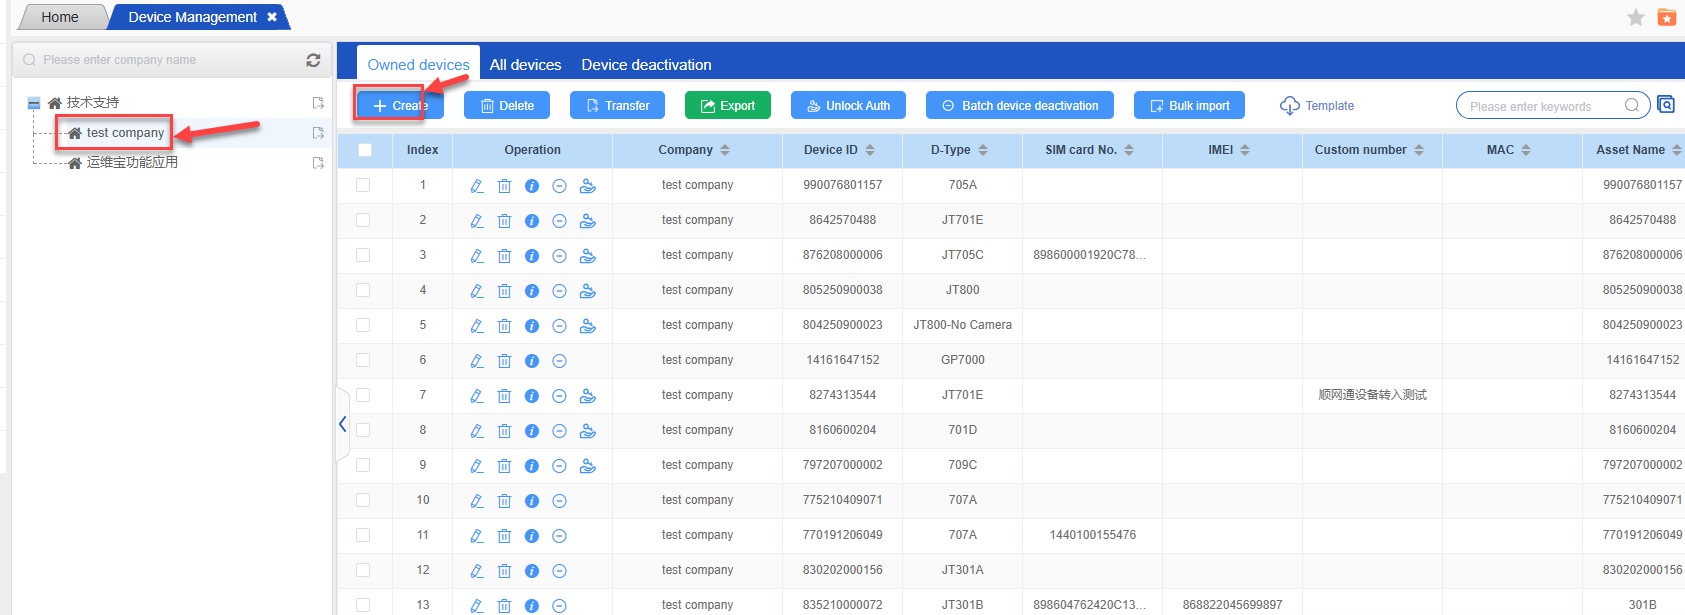Toggle the select-all header checkbox

(x=365, y=150)
